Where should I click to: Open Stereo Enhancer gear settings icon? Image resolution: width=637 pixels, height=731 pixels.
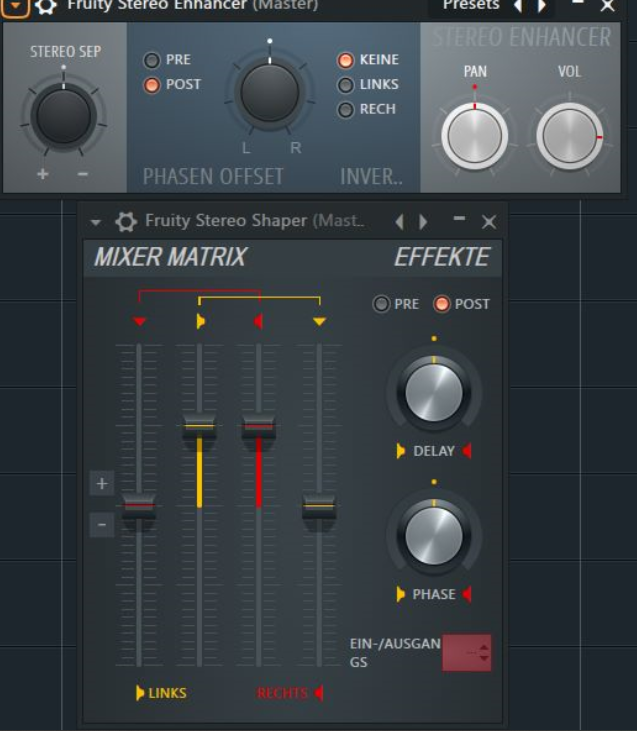46,6
